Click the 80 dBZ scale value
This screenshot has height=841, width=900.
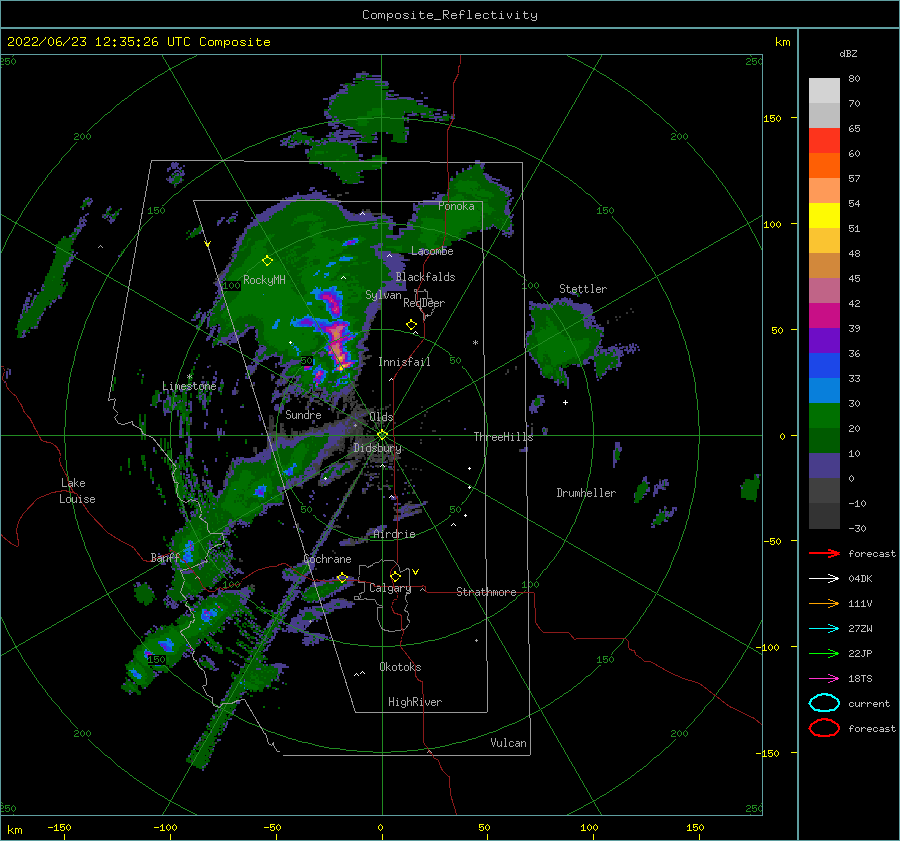click(855, 79)
